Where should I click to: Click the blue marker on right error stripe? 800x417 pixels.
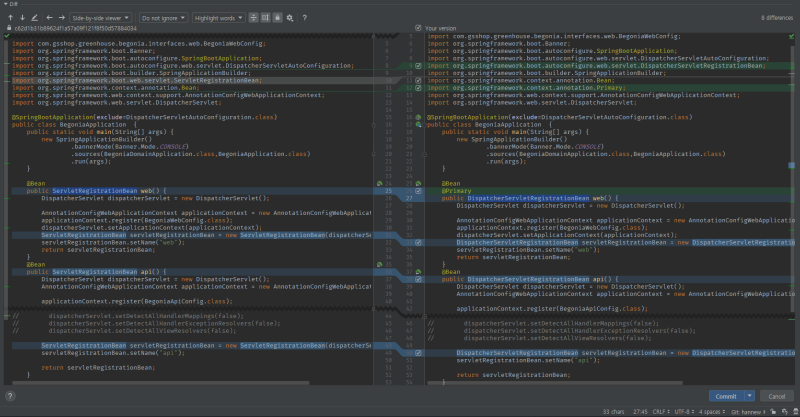[792, 165]
